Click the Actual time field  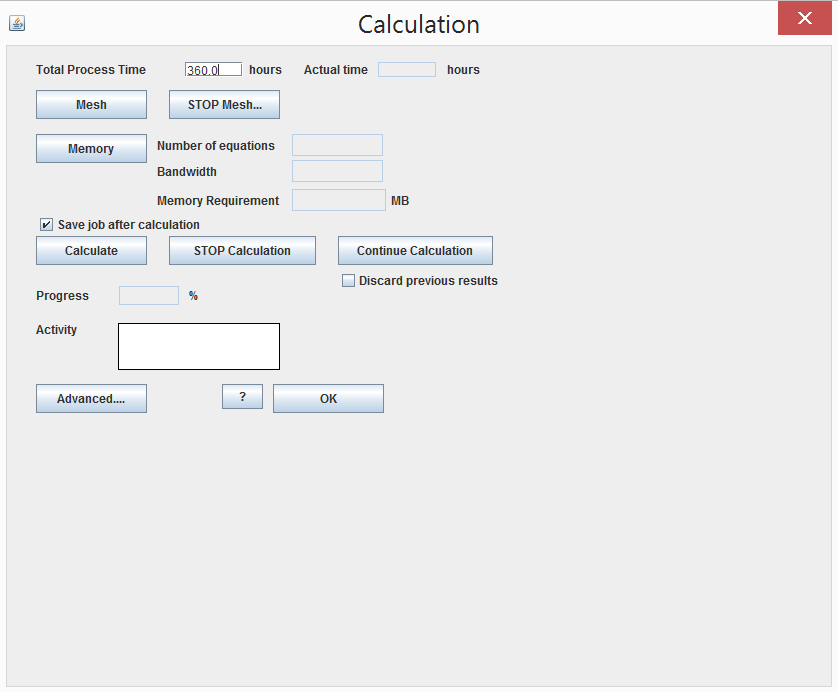click(x=406, y=70)
